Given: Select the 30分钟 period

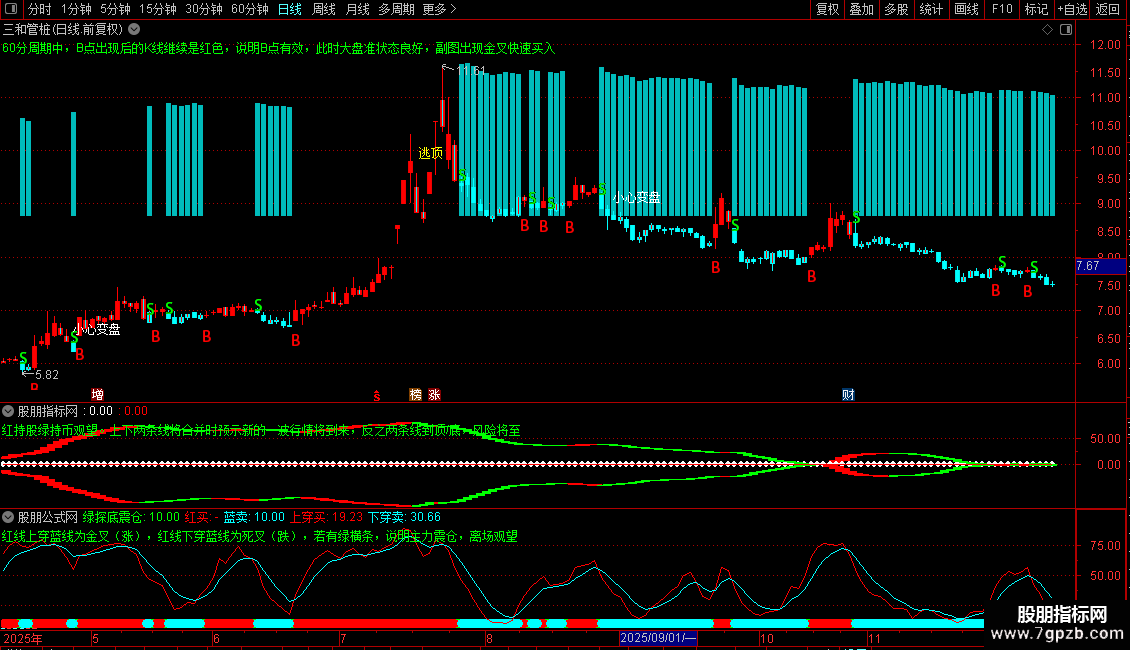Looking at the screenshot, I should tap(204, 9).
